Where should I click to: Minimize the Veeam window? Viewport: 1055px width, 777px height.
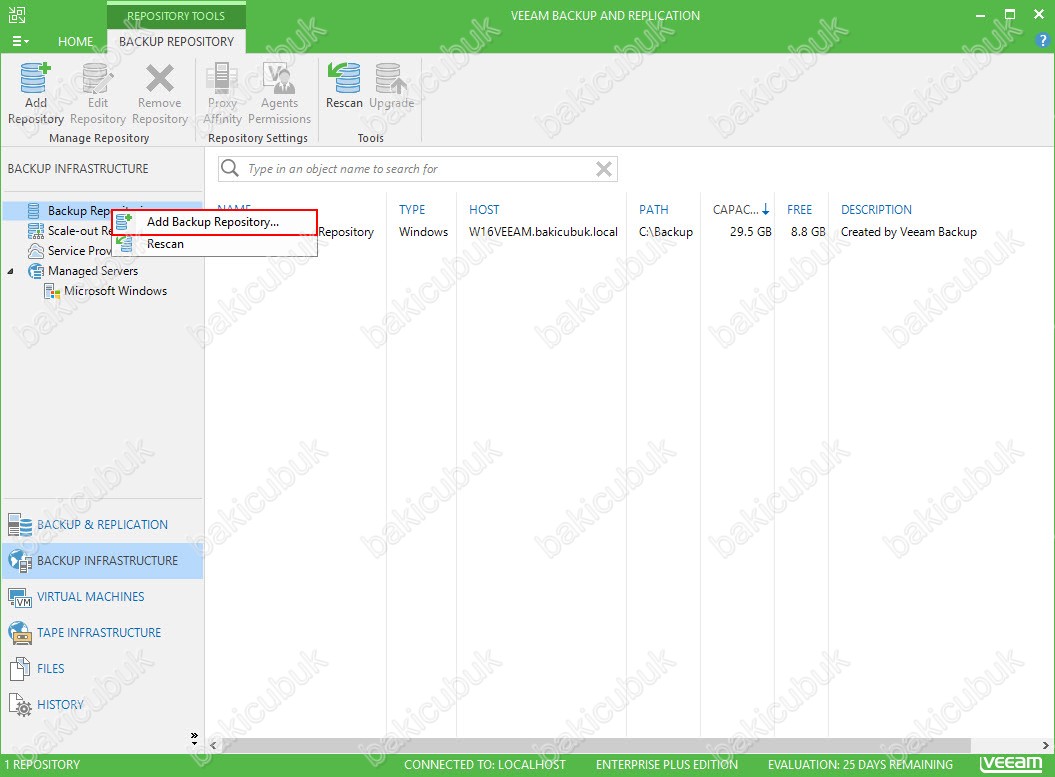(980, 15)
